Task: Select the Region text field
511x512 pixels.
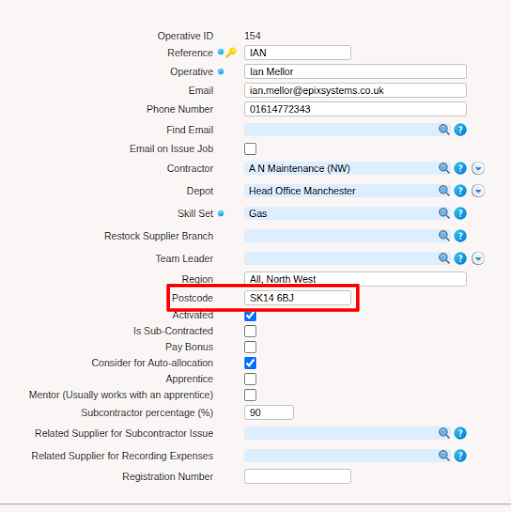Action: [x=355, y=279]
